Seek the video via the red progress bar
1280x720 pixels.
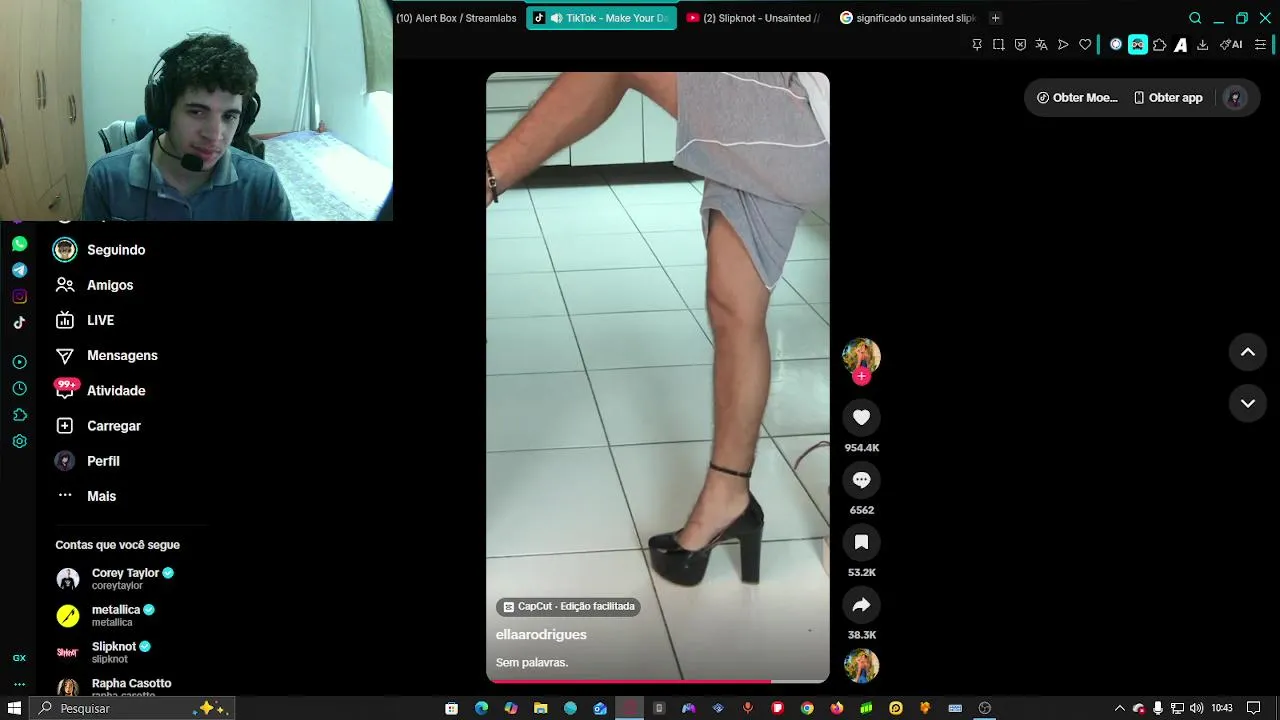point(658,682)
